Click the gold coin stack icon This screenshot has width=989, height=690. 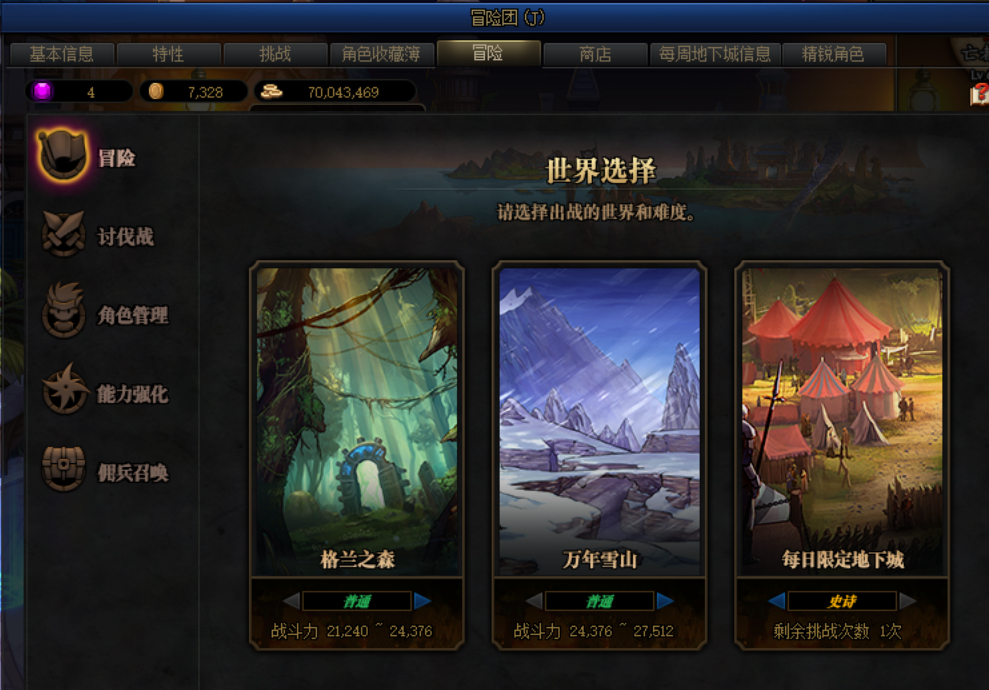coord(271,91)
